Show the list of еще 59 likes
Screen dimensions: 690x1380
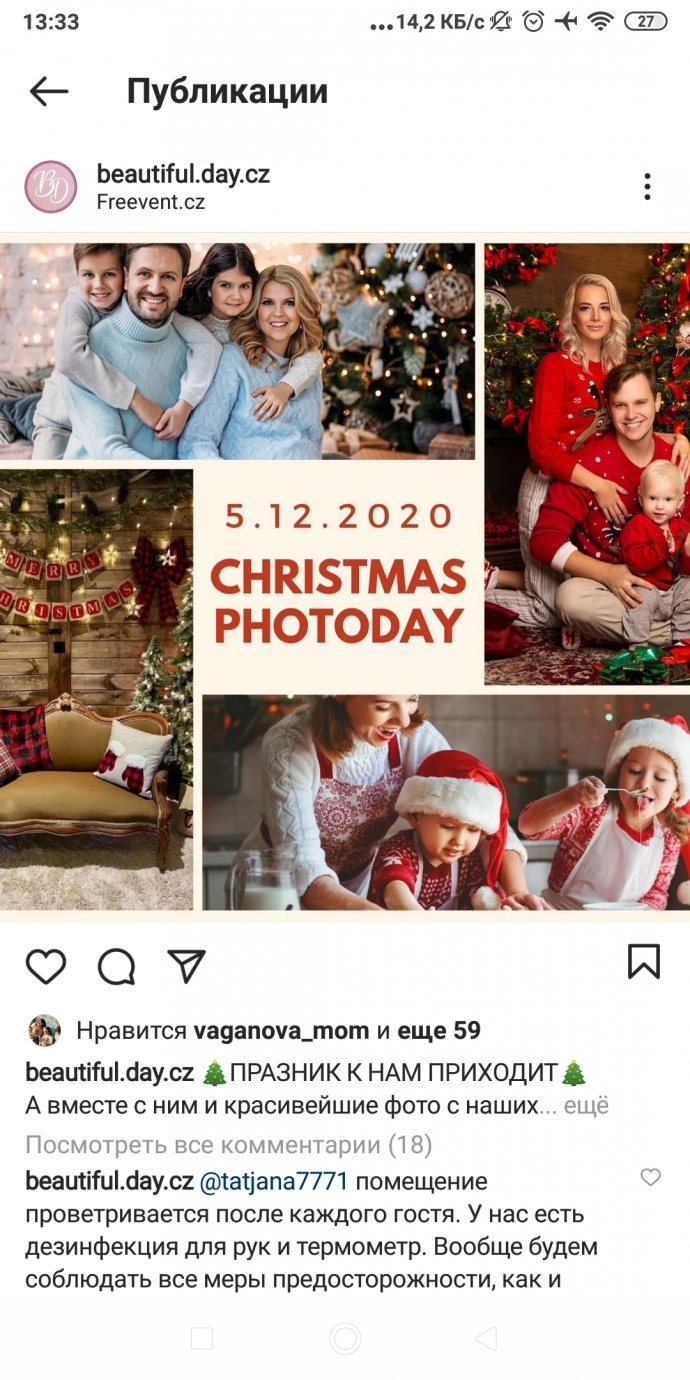(x=439, y=1031)
